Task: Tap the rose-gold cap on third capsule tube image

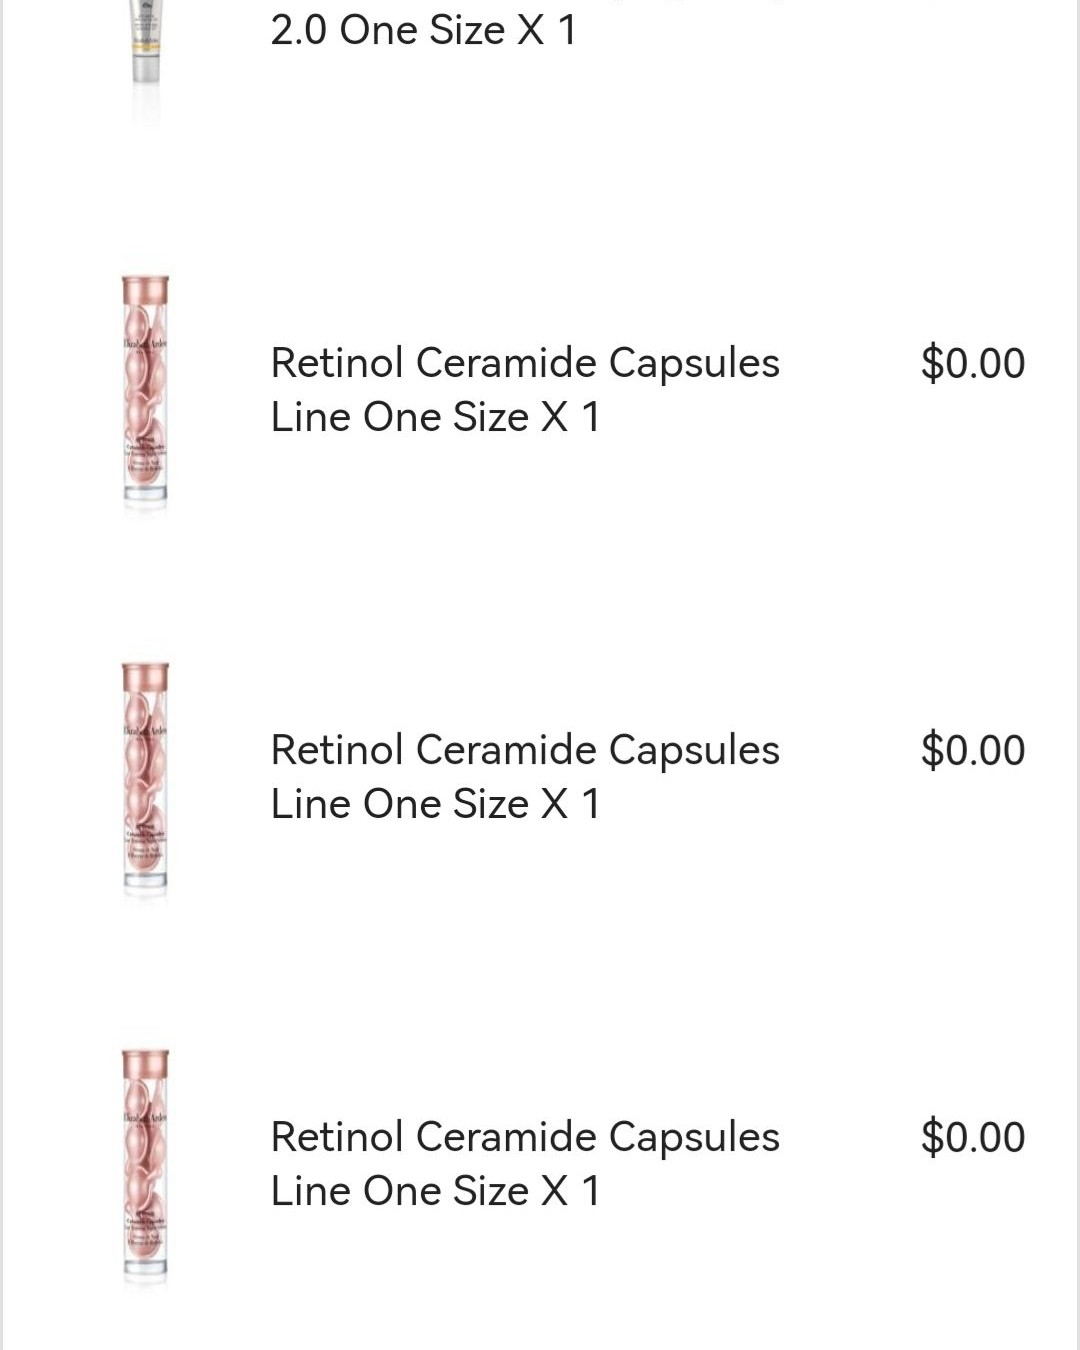Action: pos(145,1065)
